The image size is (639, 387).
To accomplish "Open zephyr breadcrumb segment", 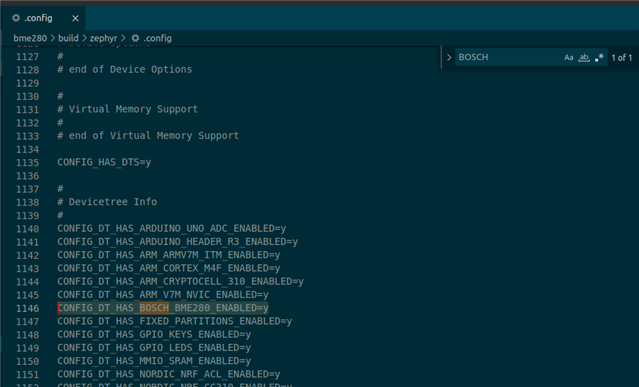I will pos(103,38).
